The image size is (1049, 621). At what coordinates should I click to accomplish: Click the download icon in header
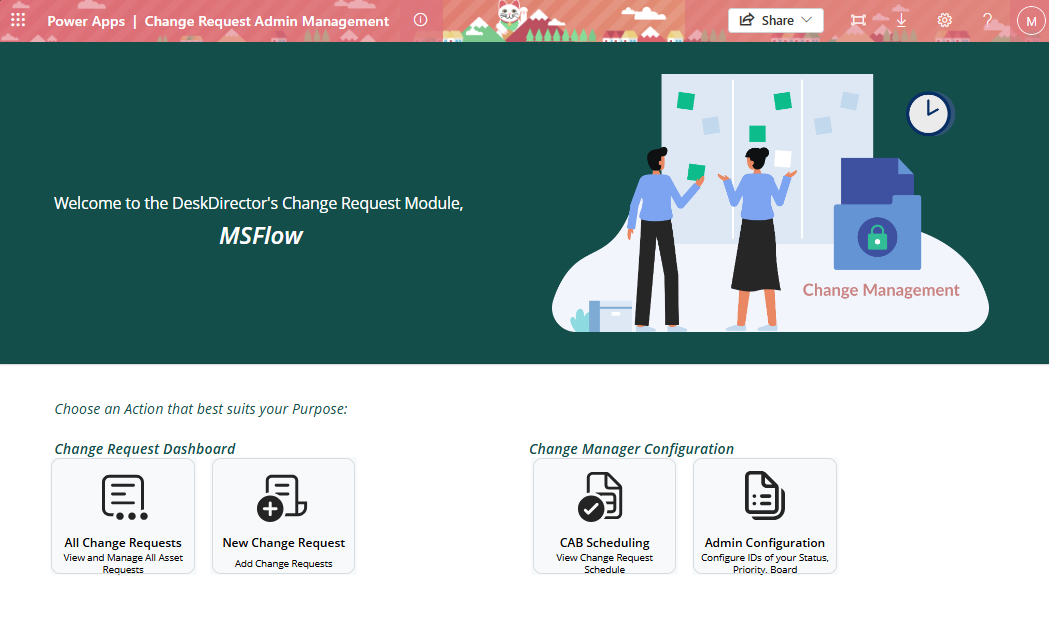(901, 20)
